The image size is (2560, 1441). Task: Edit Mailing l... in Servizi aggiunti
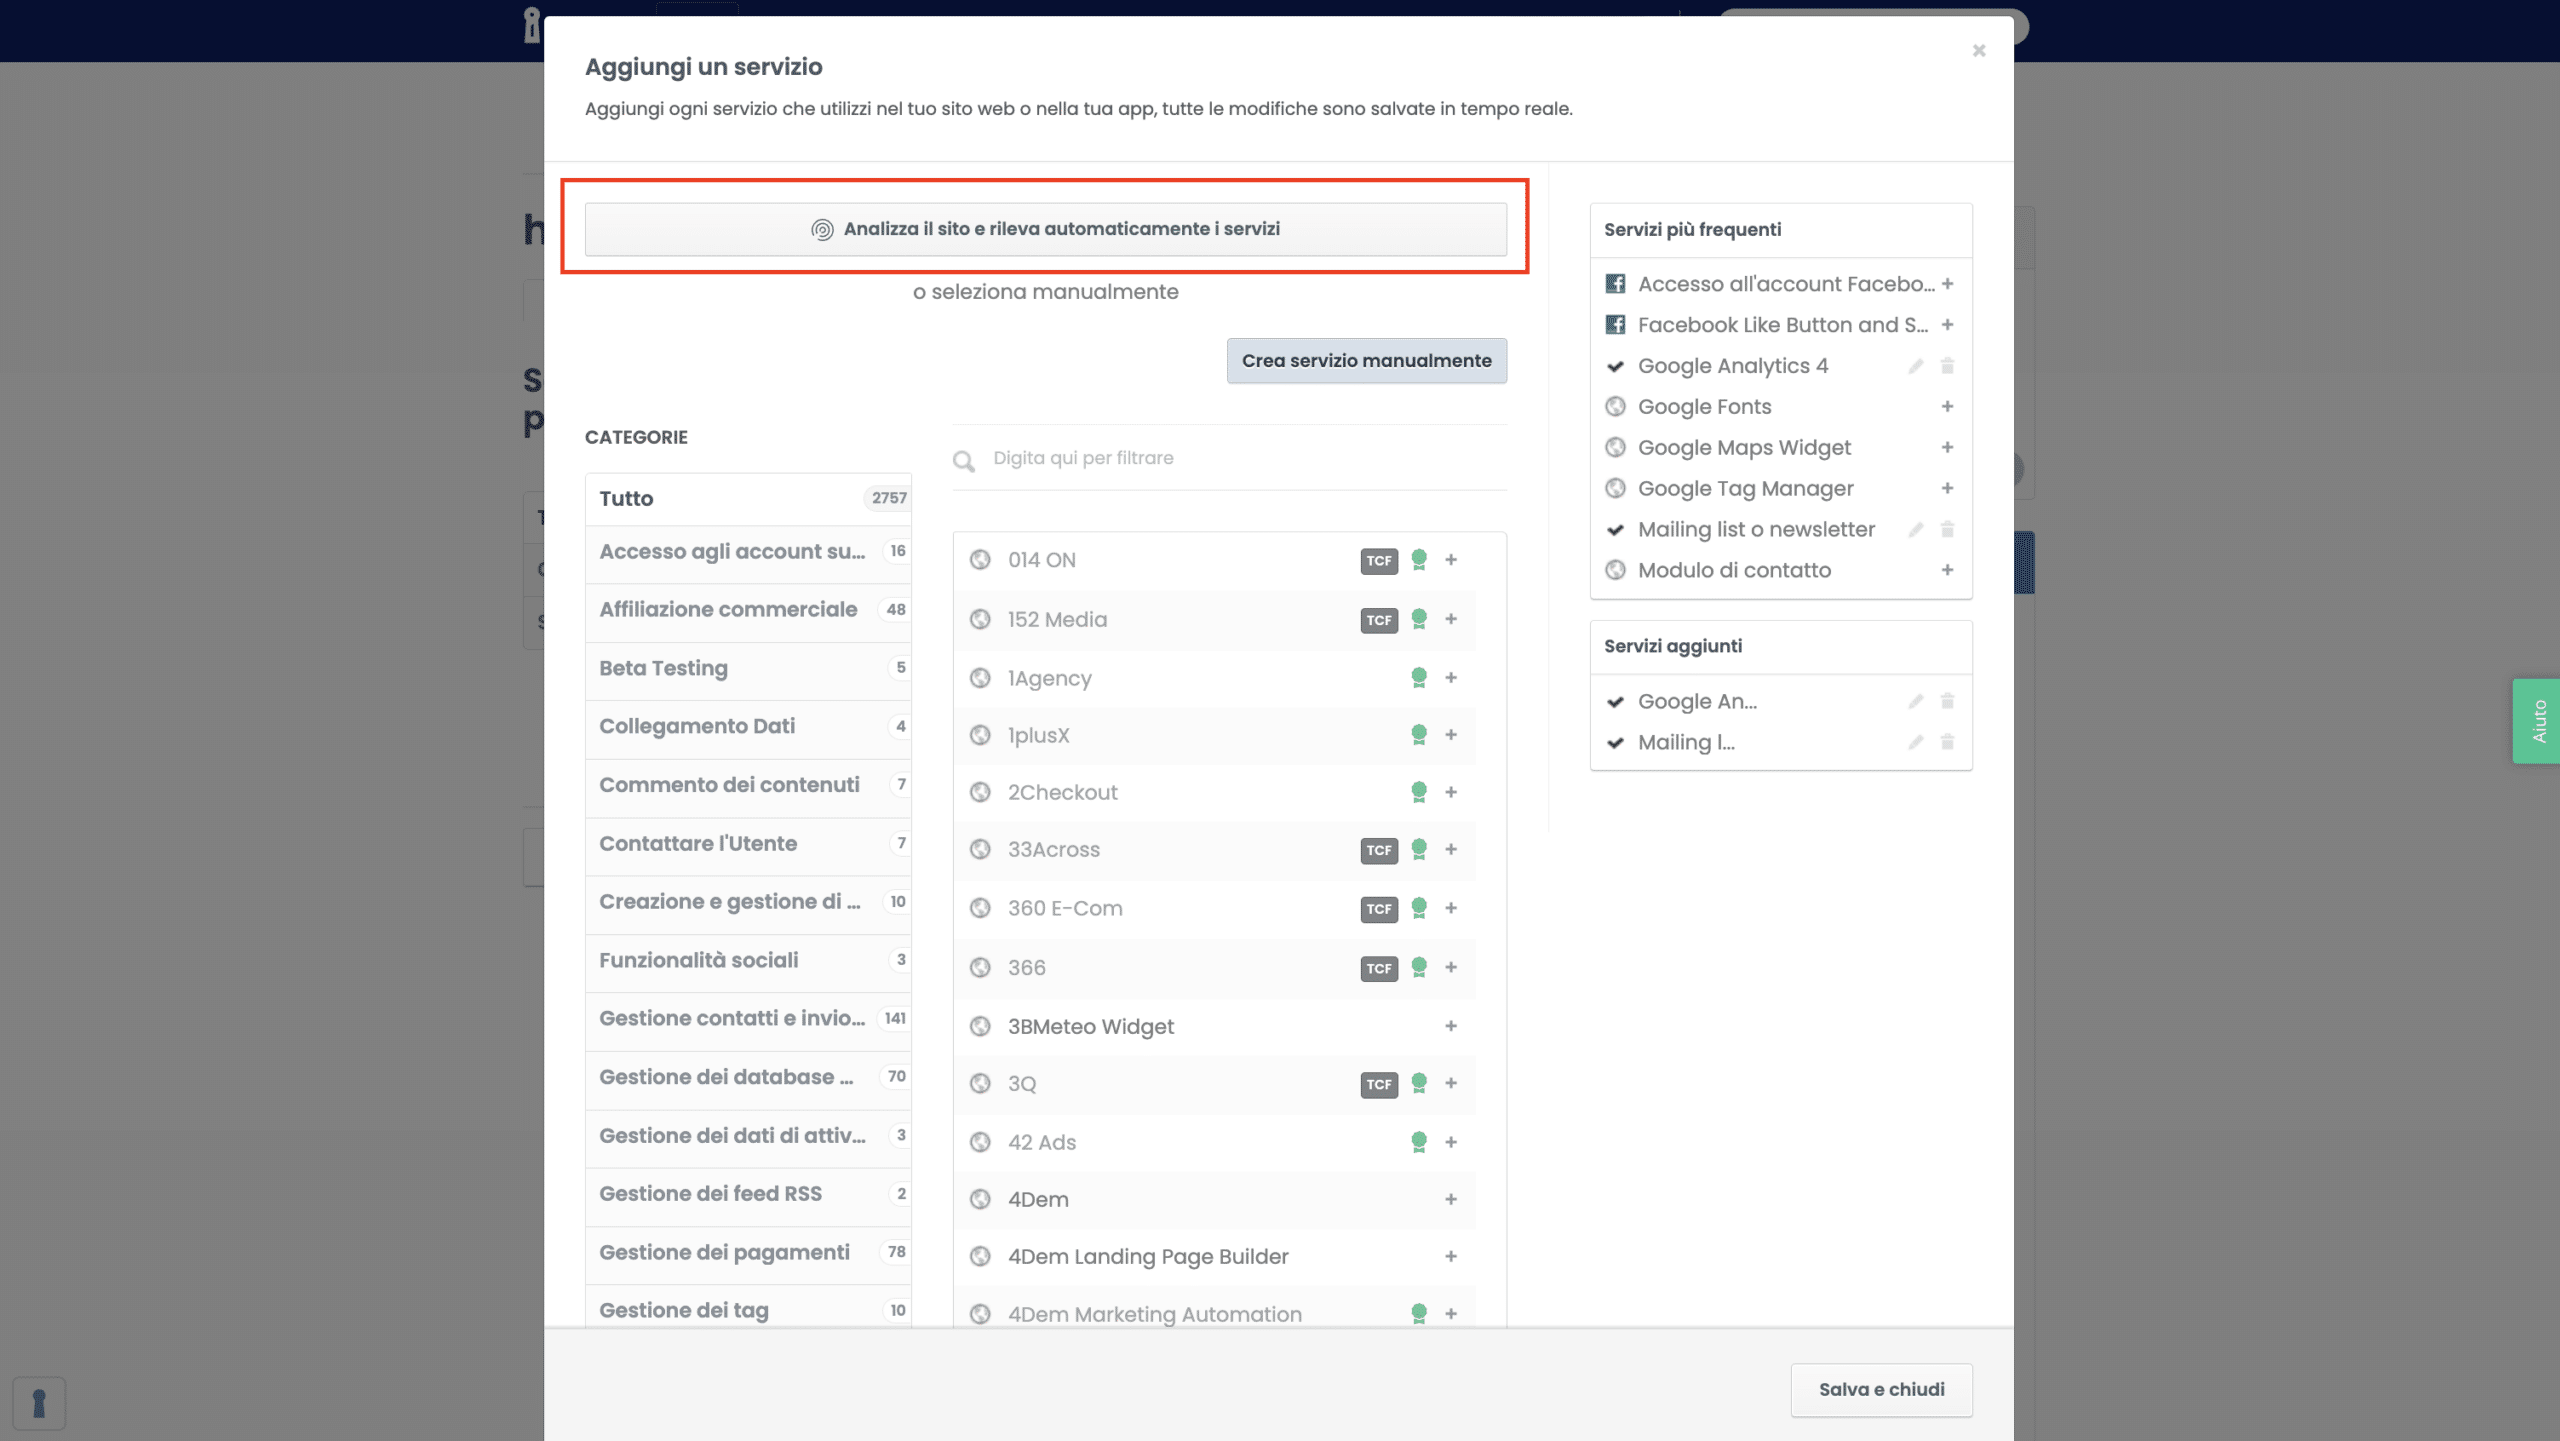(1915, 742)
